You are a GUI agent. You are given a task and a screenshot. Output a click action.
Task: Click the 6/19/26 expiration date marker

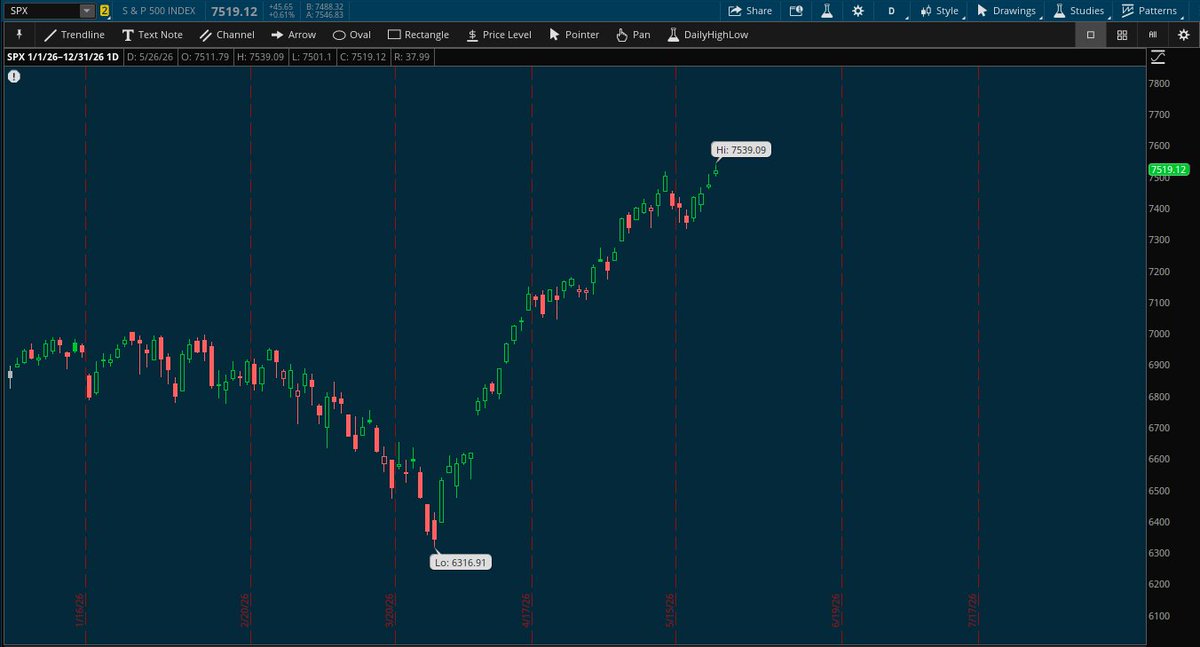click(836, 610)
